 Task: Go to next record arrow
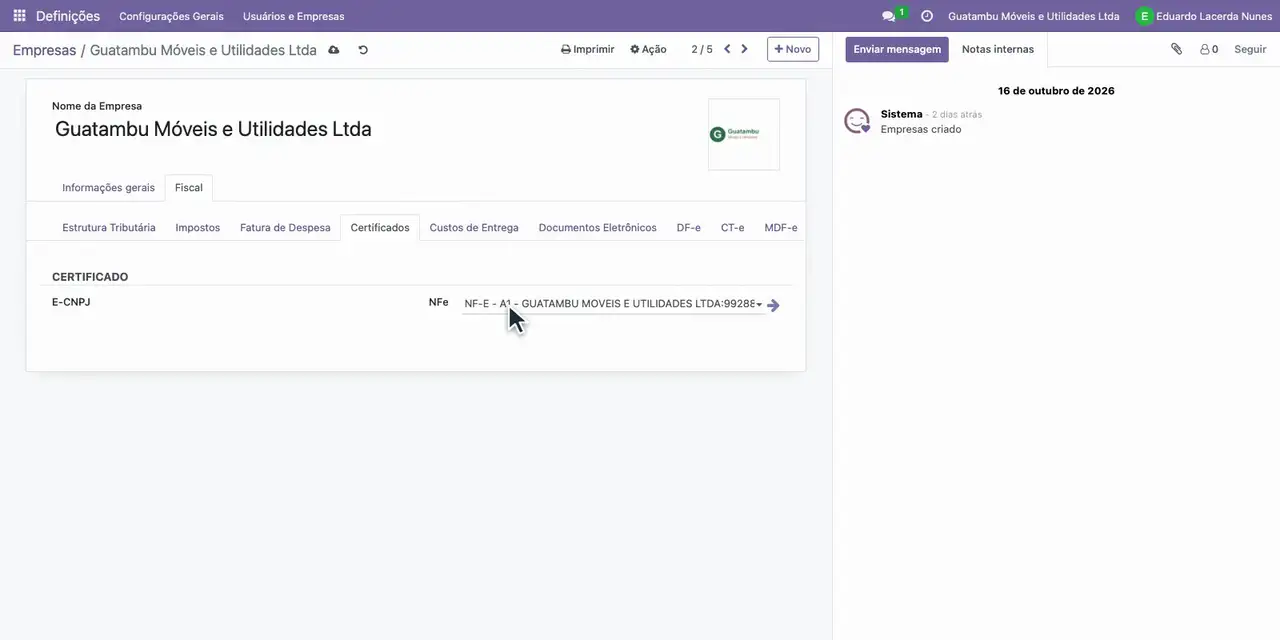tap(744, 49)
